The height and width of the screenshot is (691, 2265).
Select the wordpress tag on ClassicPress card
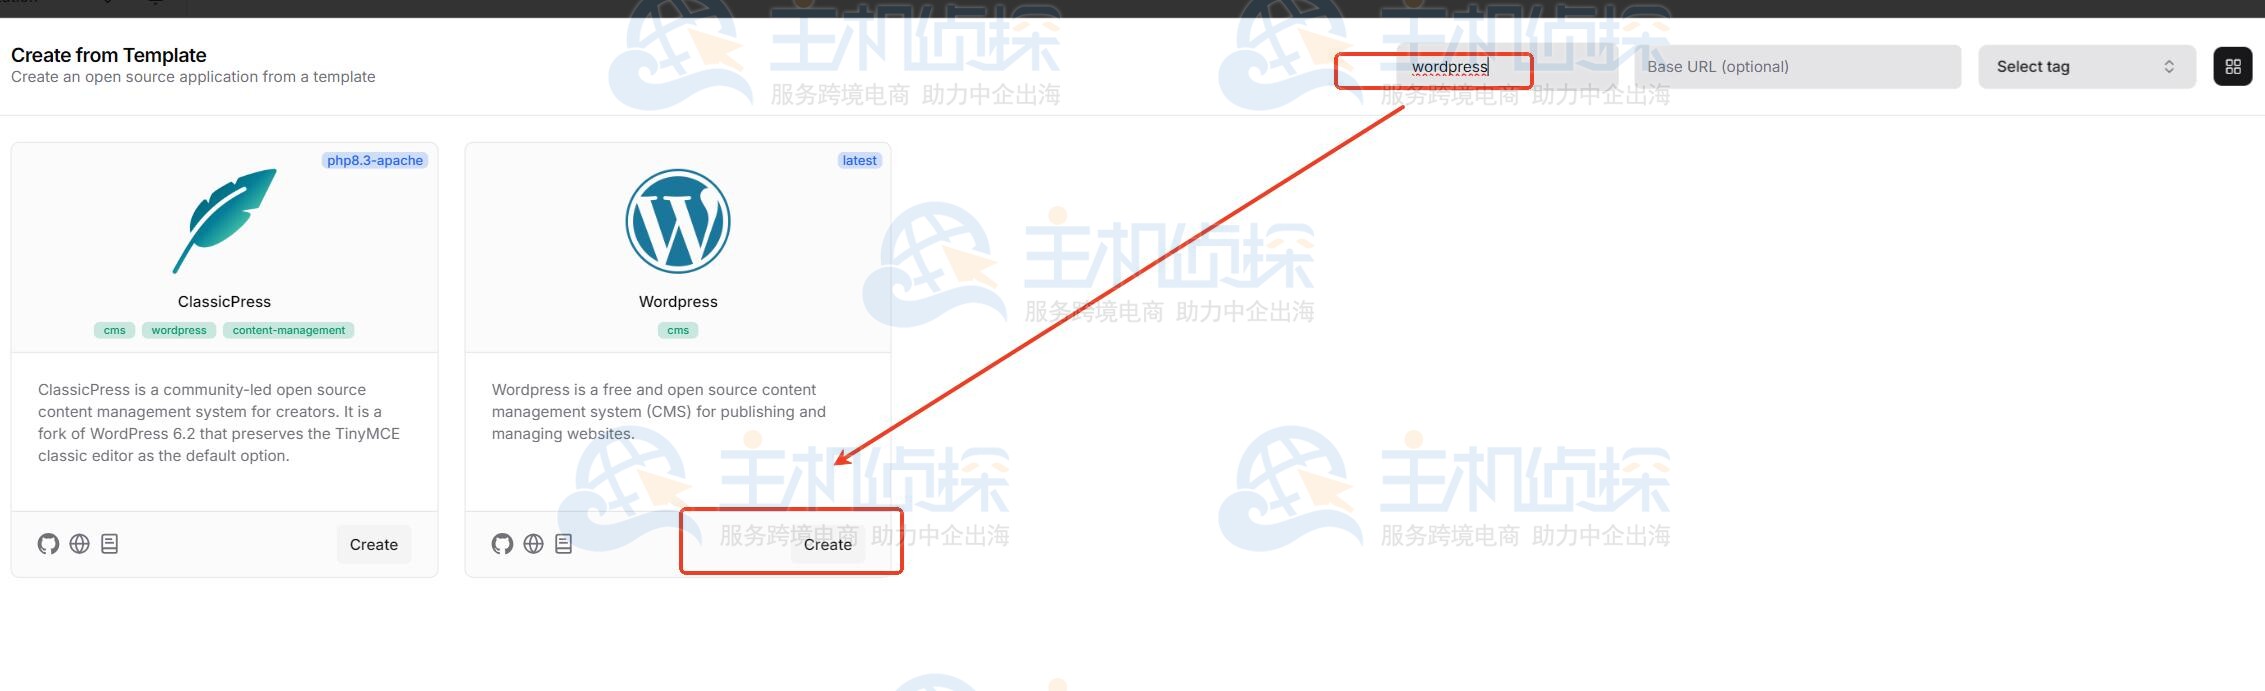click(x=179, y=330)
